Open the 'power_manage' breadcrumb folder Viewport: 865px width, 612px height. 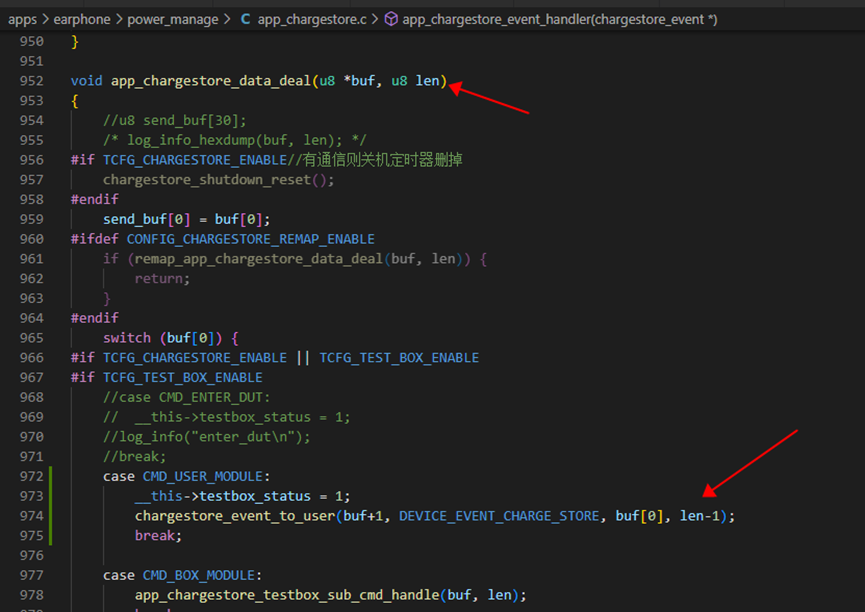[x=173, y=20]
